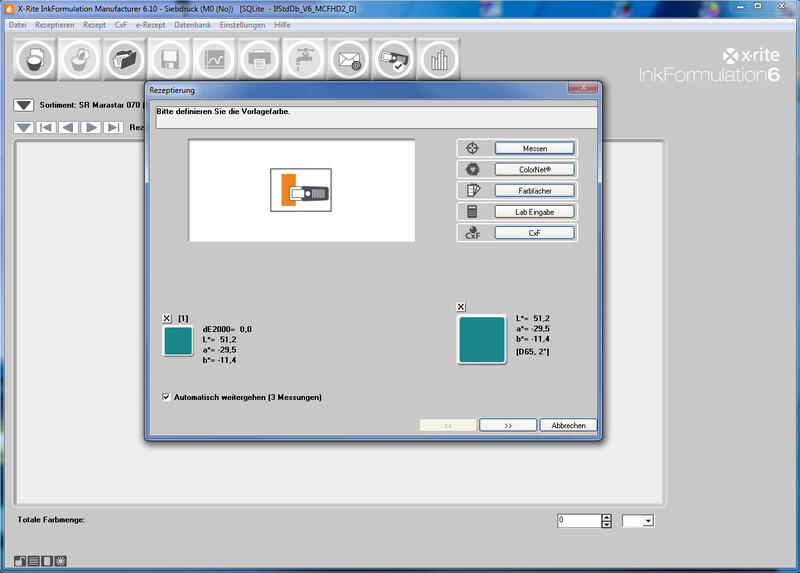Expand the Sortiment dropdown arrow
Image resolution: width=800 pixels, height=573 pixels.
click(x=23, y=105)
